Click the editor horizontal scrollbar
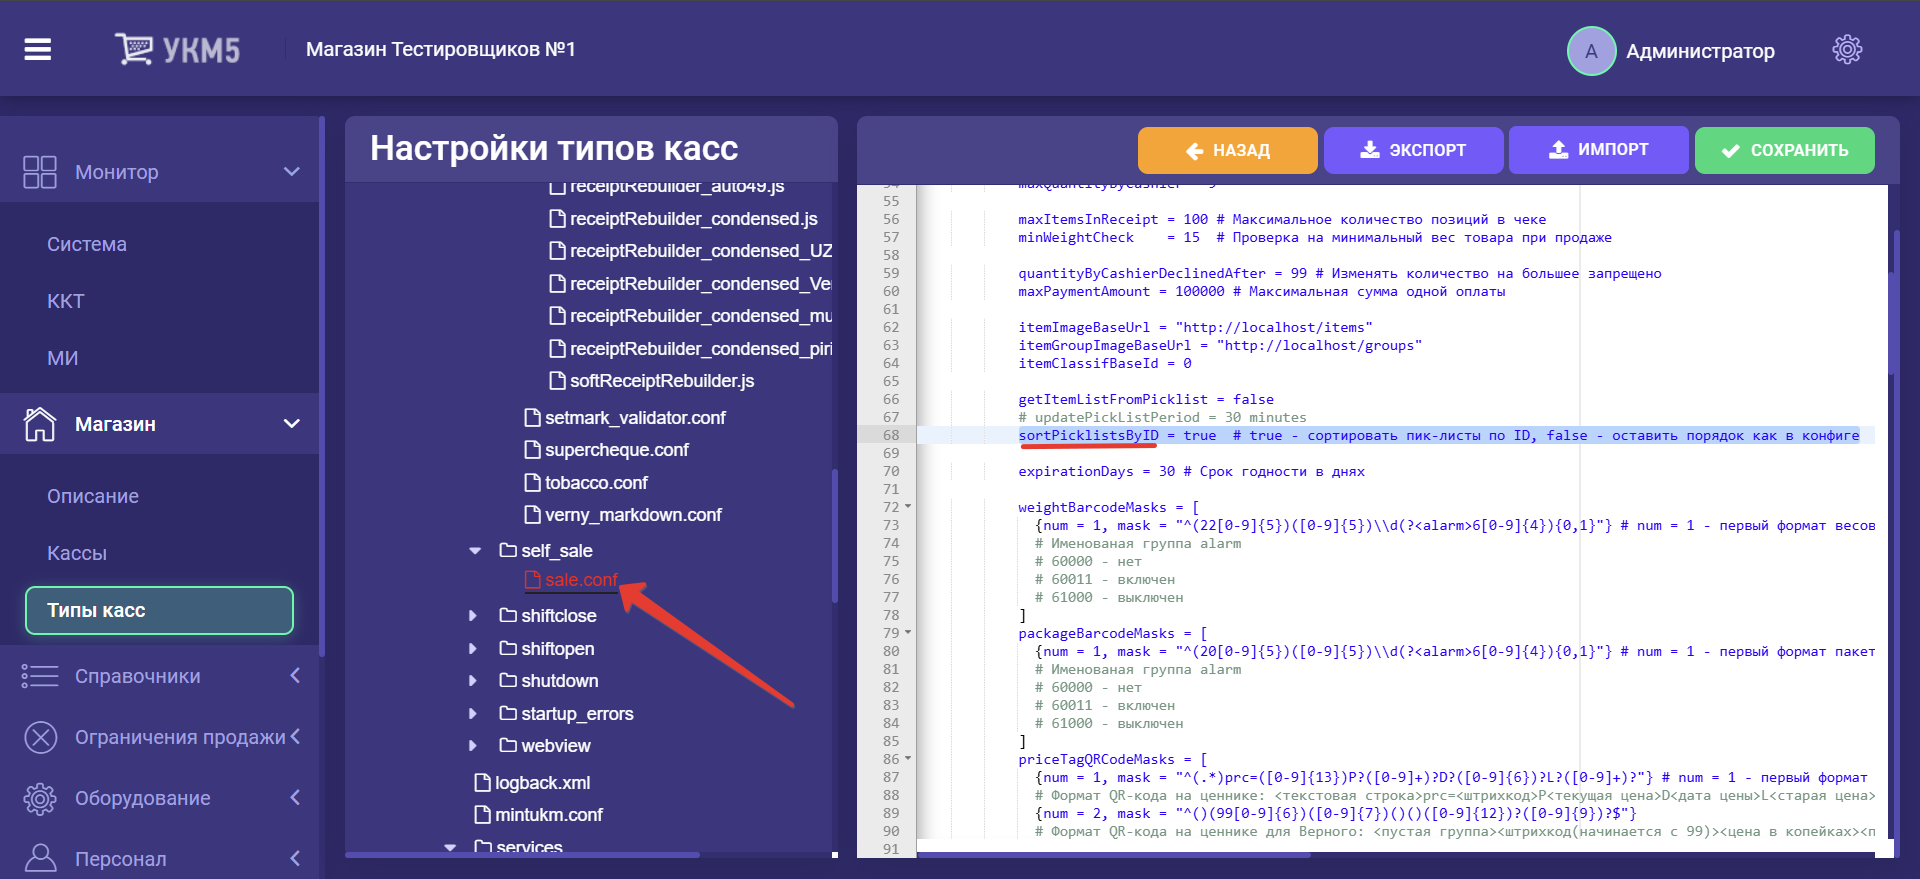 1112,855
